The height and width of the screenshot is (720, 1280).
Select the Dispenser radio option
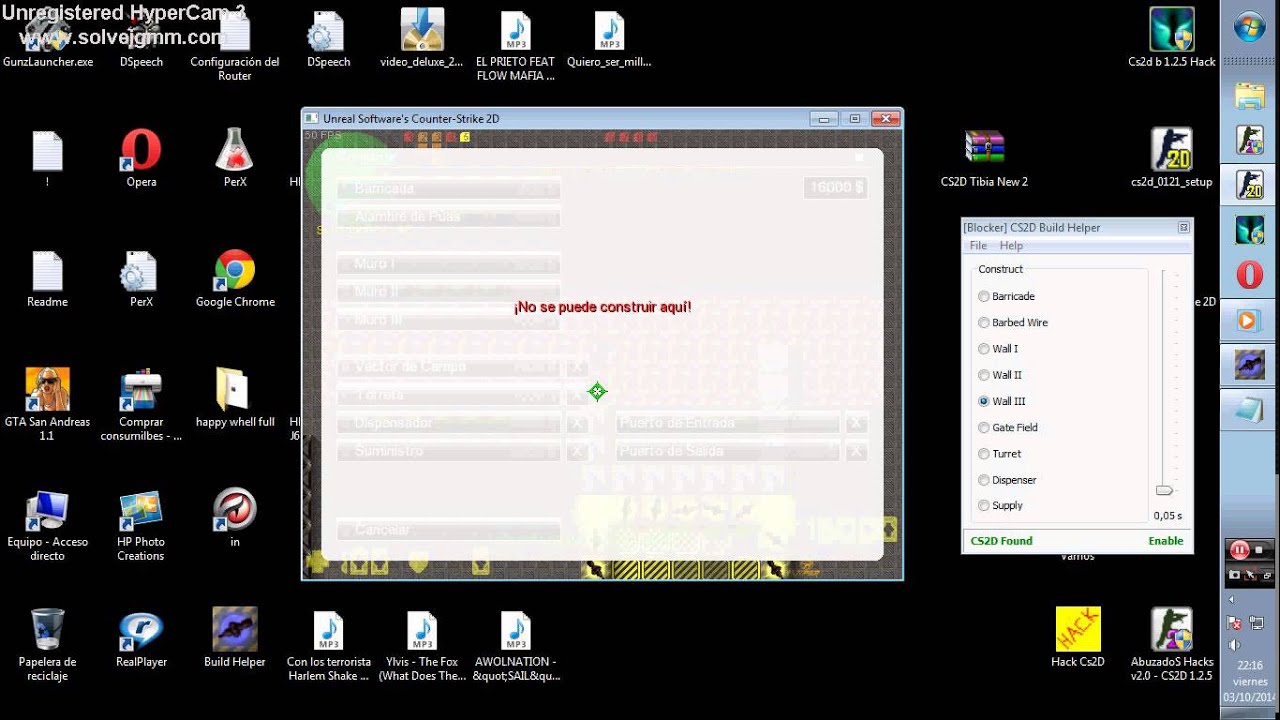(x=1007, y=479)
